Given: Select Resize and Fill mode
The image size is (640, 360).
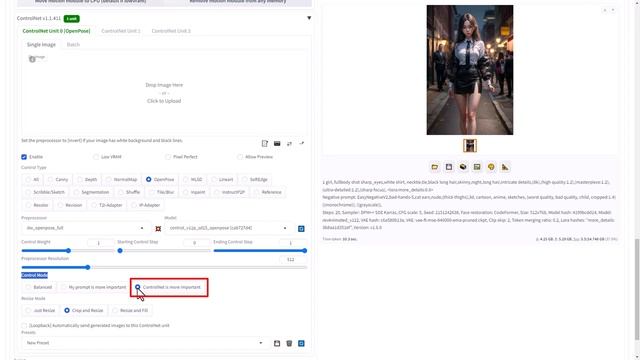Looking at the screenshot, I should (x=130, y=311).
